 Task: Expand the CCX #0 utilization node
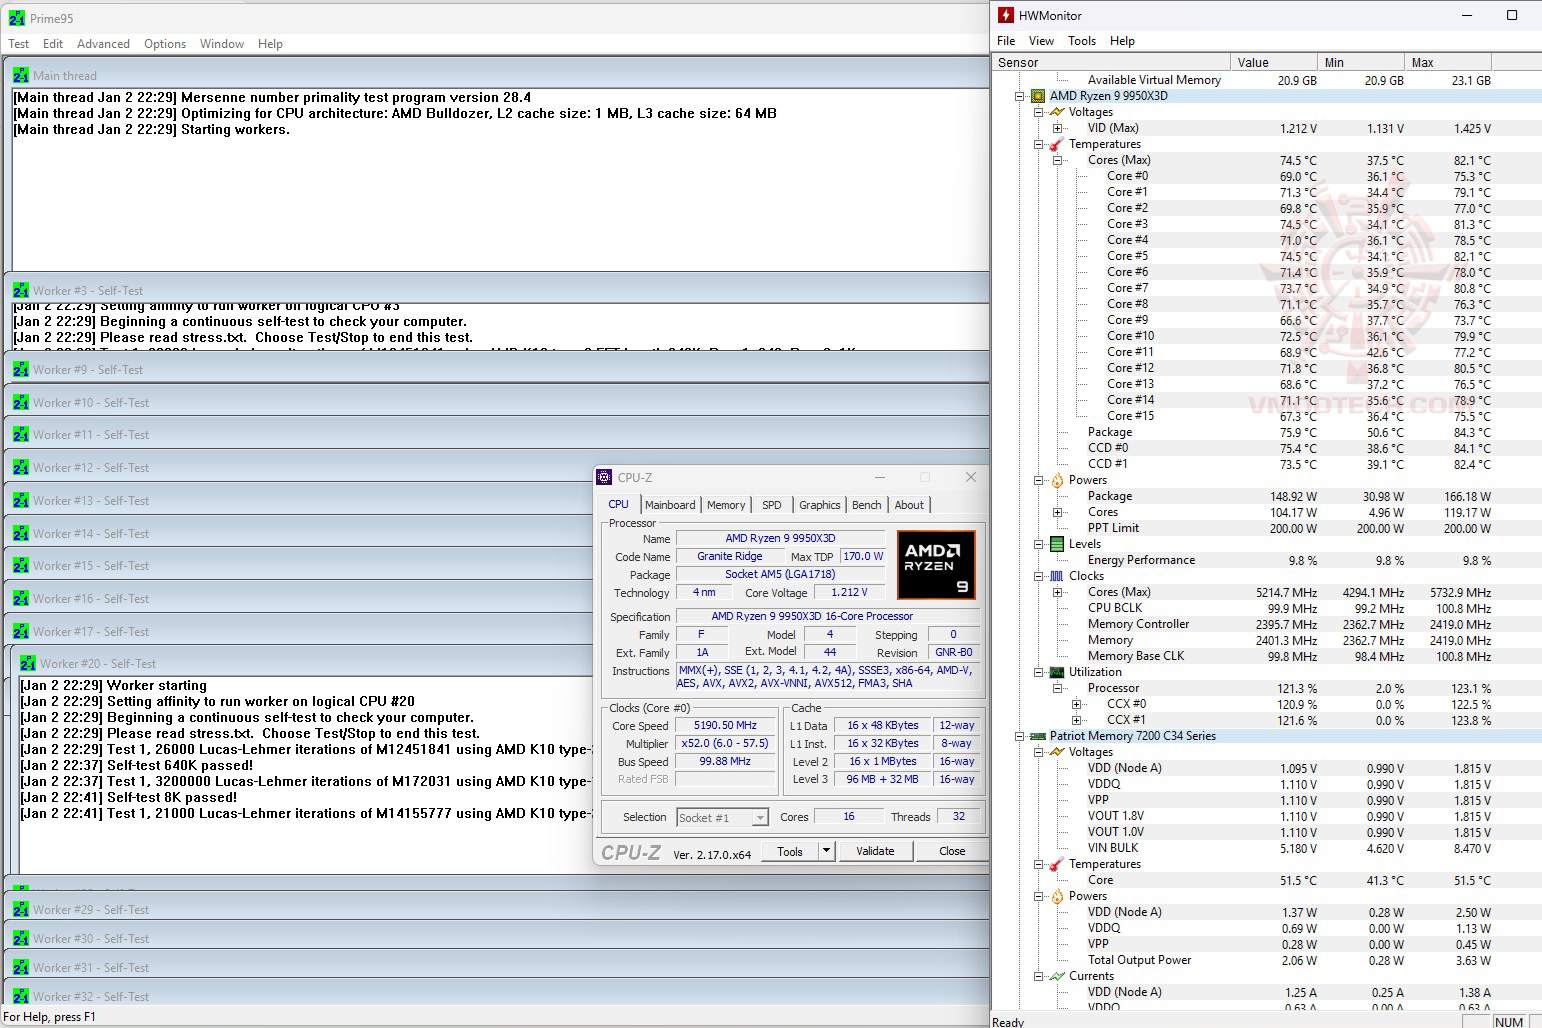tap(1076, 704)
